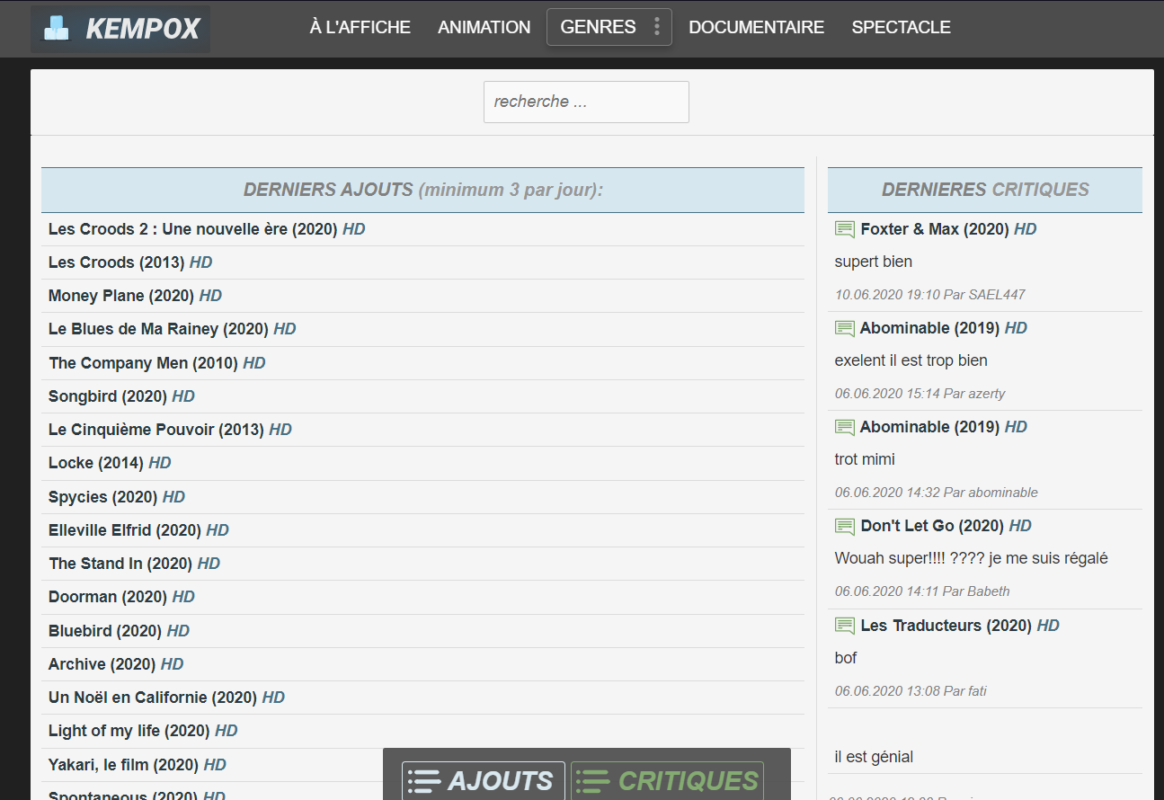Click the 'trot mimi' review text
This screenshot has width=1164, height=800.
tap(865, 459)
